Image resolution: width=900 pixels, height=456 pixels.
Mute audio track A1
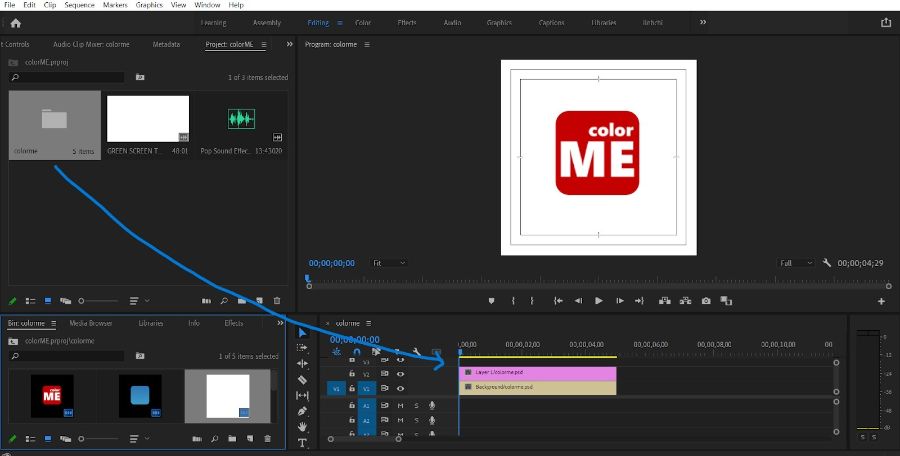(401, 405)
